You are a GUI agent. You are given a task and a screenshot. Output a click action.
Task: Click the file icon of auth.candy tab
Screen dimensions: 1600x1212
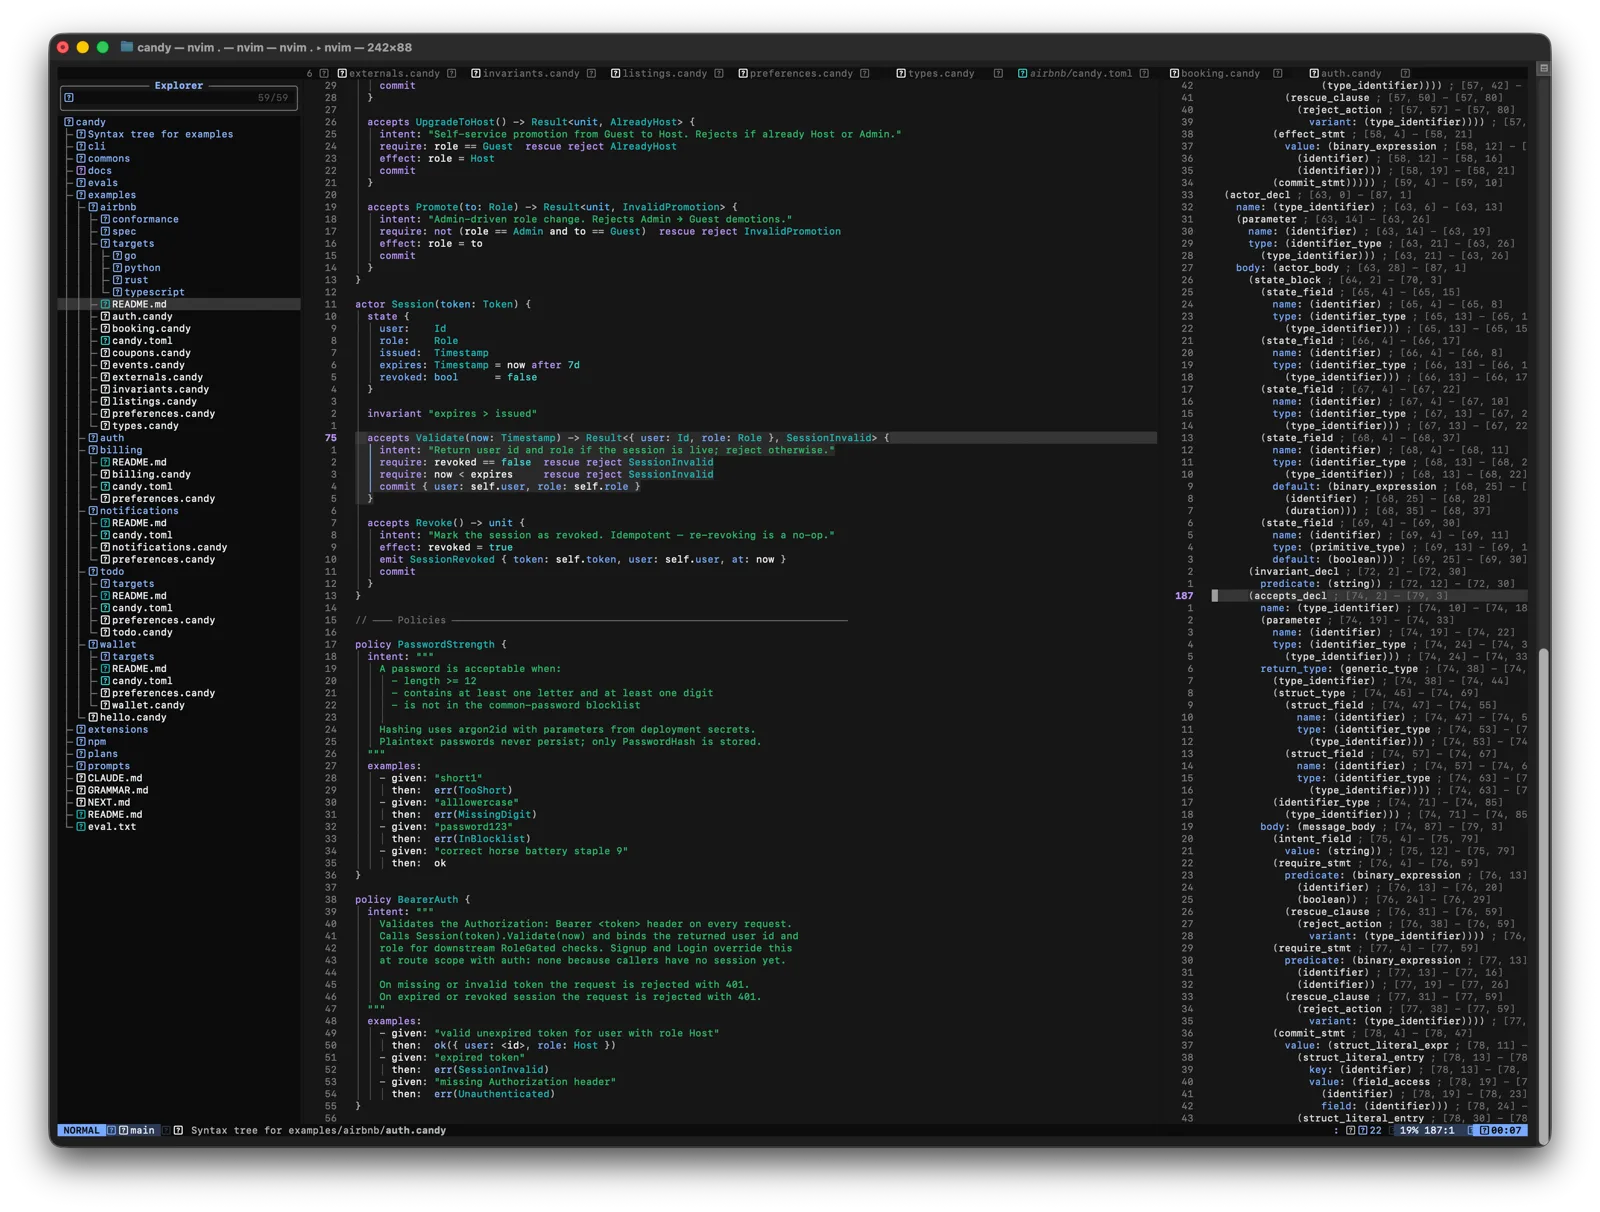[x=1314, y=73]
